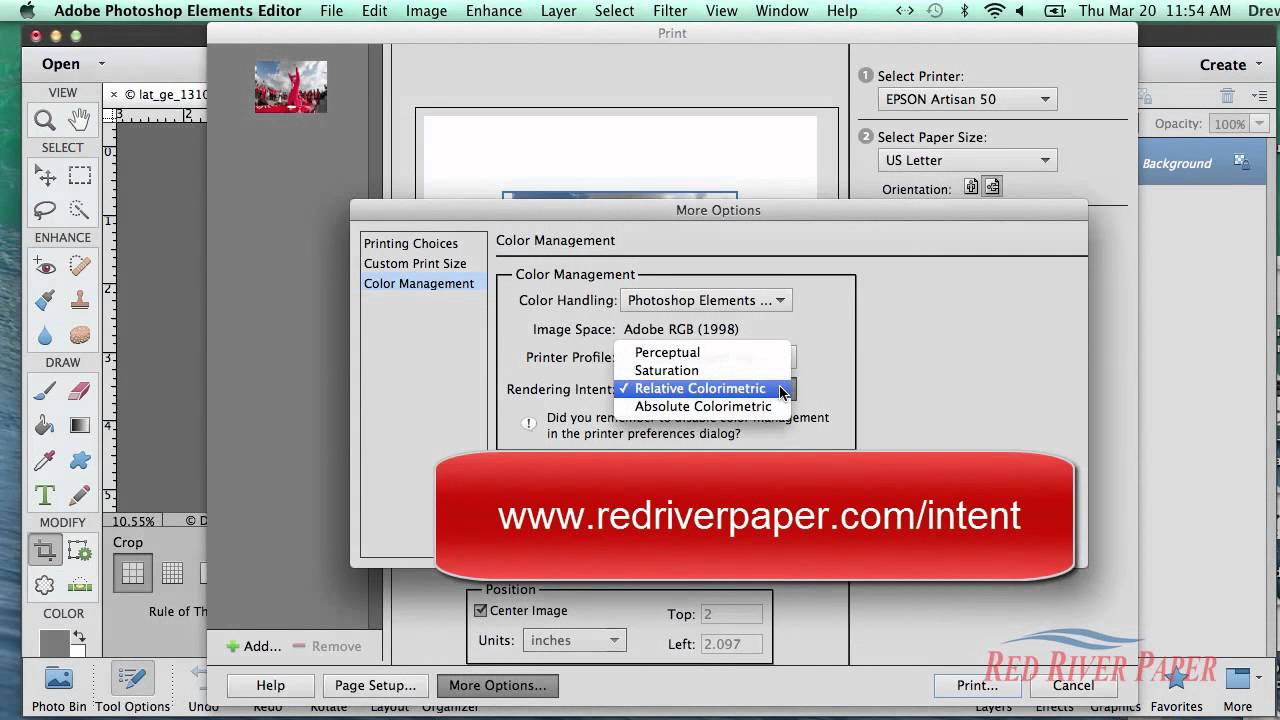1280x720 pixels.
Task: Select the Cookie Cutter tool
Action: click(x=45, y=585)
